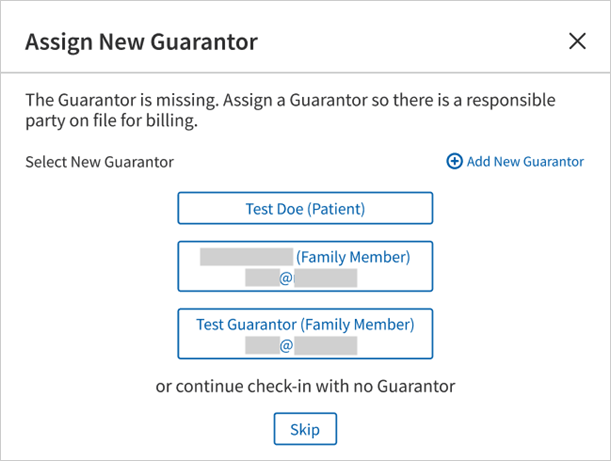Click the (Patient) text in the first option
611x461 pixels.
pos(336,209)
